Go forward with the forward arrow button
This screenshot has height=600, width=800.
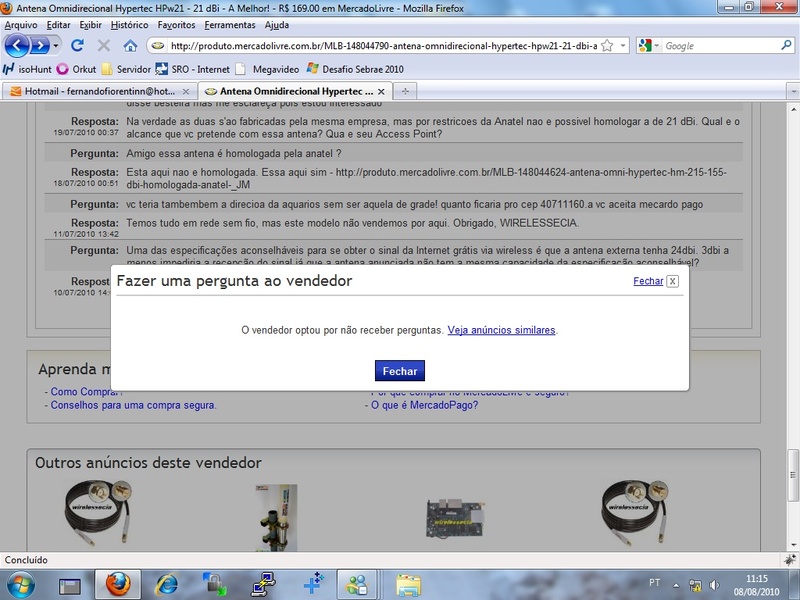40,46
